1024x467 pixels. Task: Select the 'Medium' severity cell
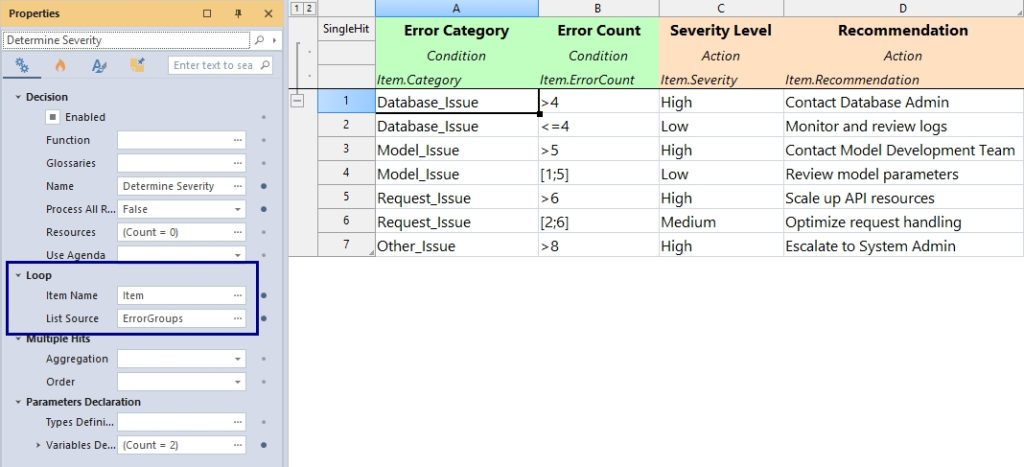(721, 222)
